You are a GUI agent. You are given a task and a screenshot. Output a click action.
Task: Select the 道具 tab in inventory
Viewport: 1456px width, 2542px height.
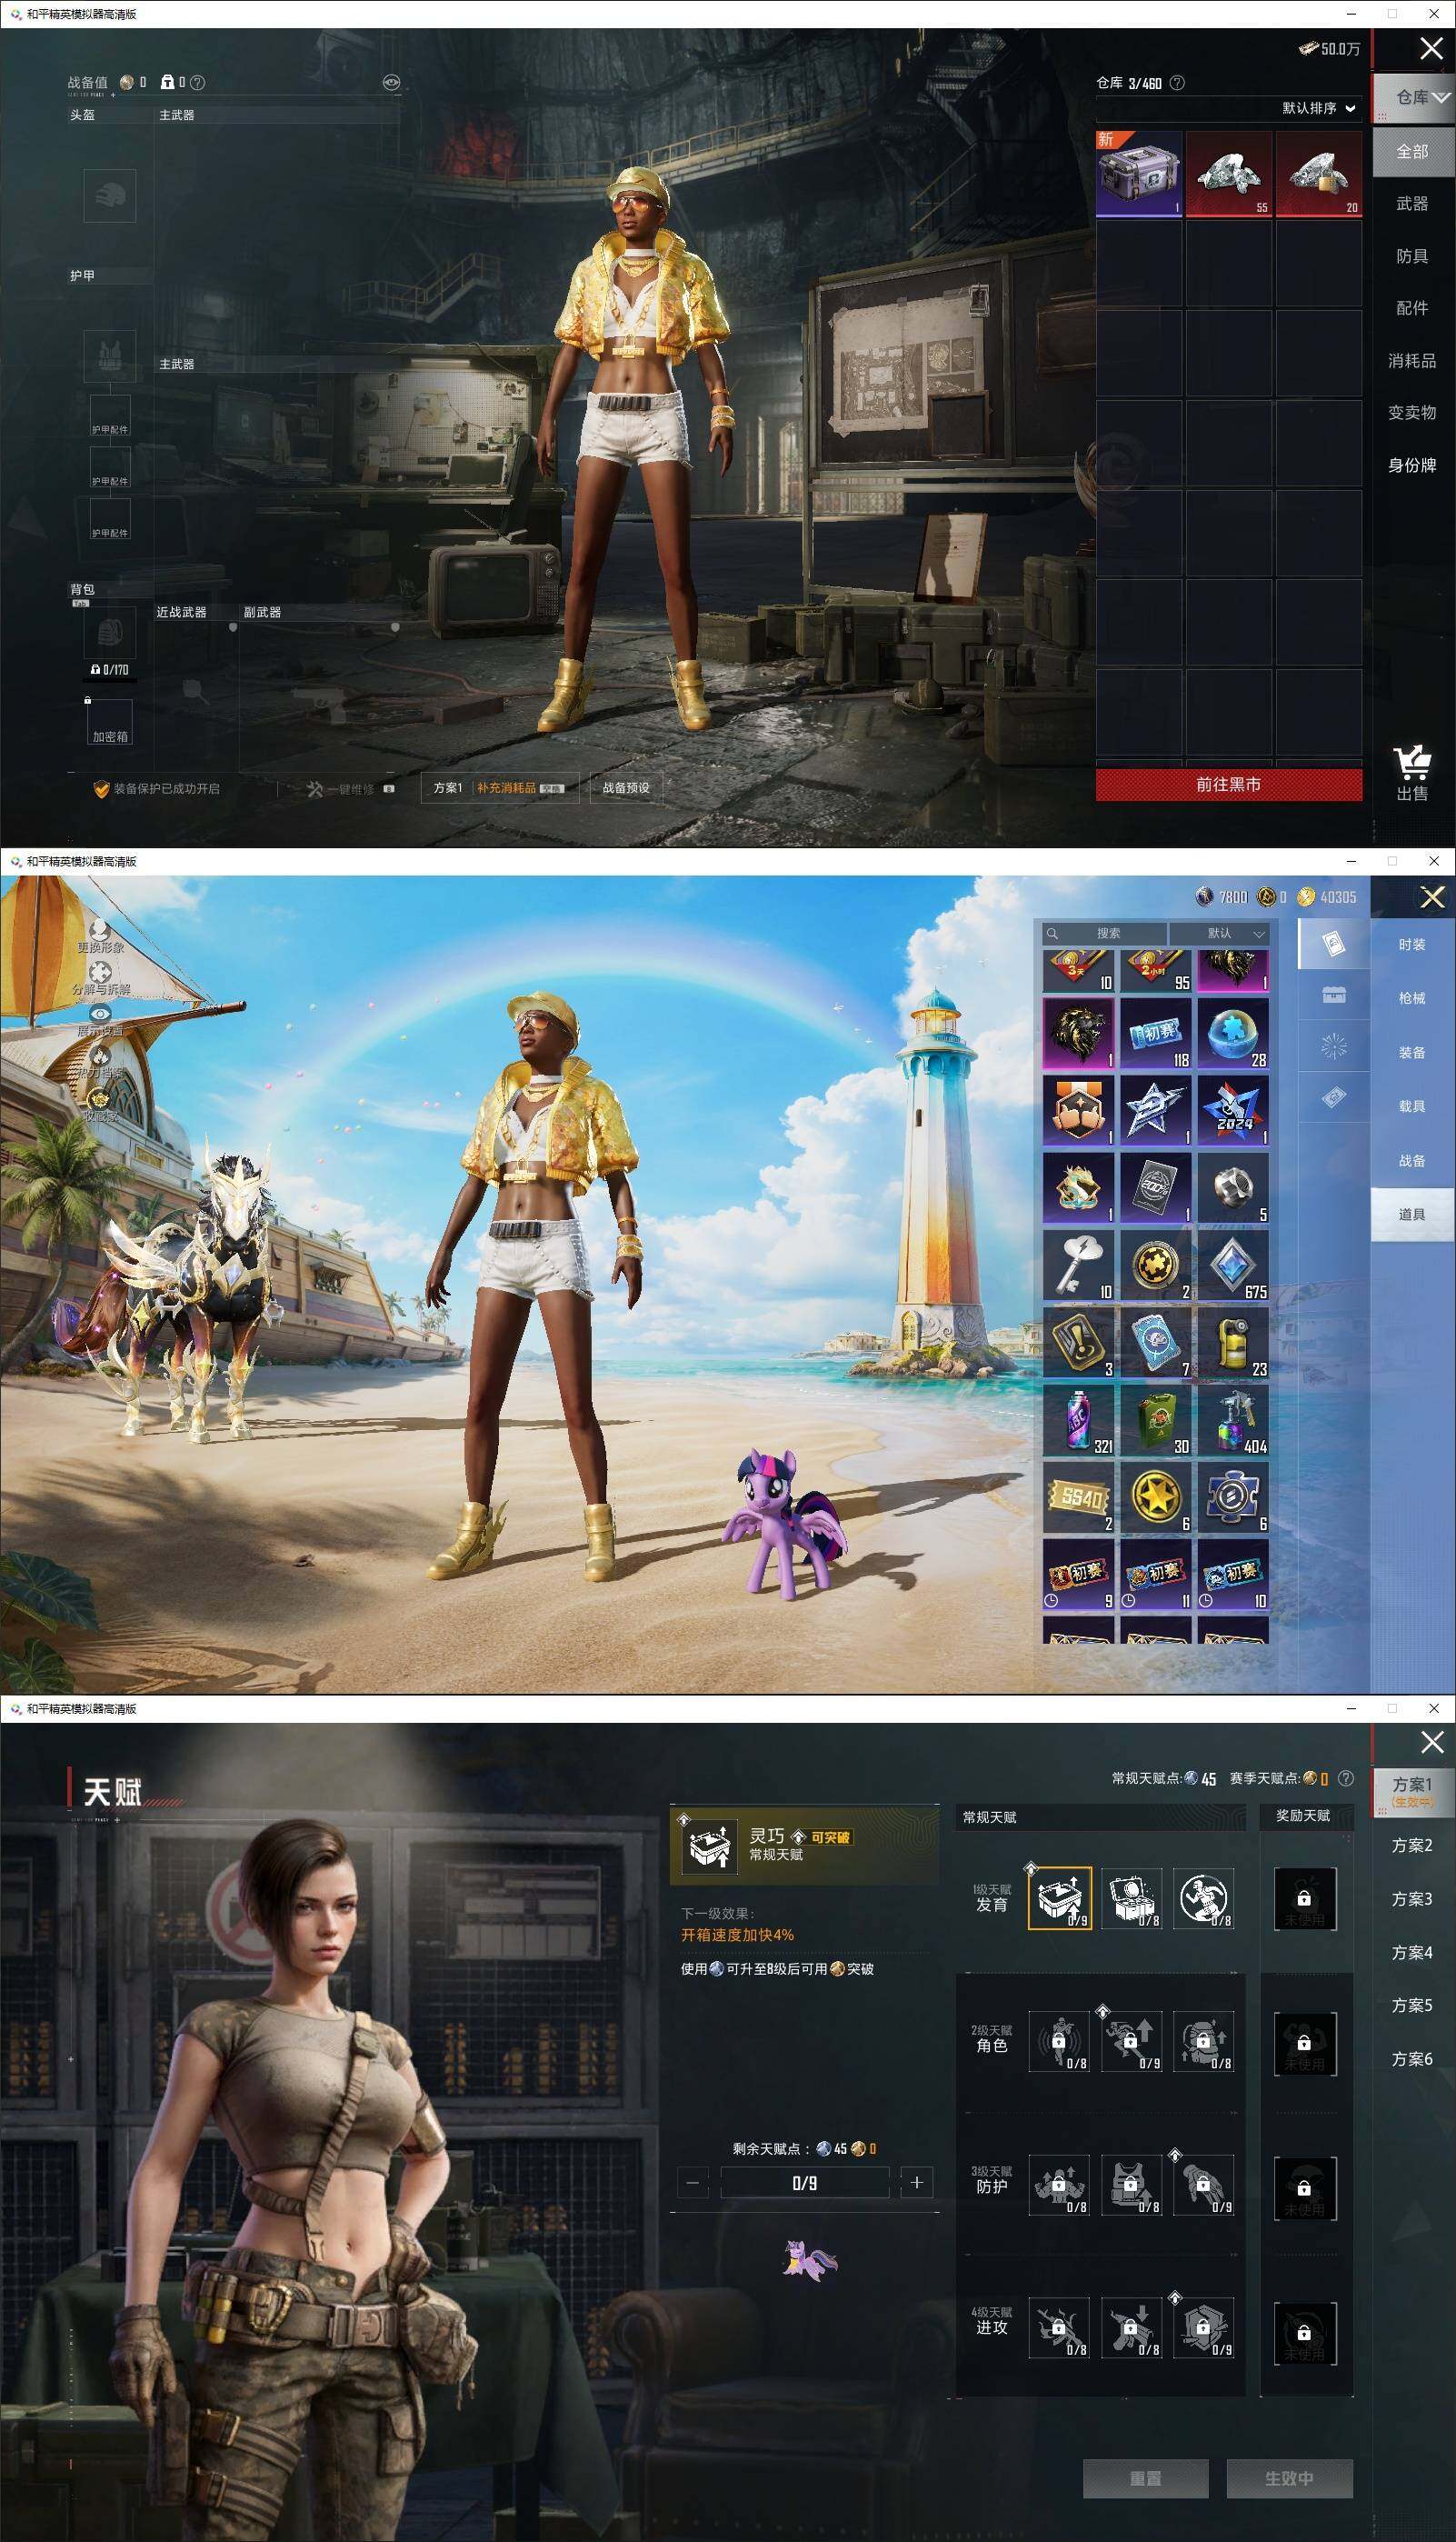tap(1412, 1214)
